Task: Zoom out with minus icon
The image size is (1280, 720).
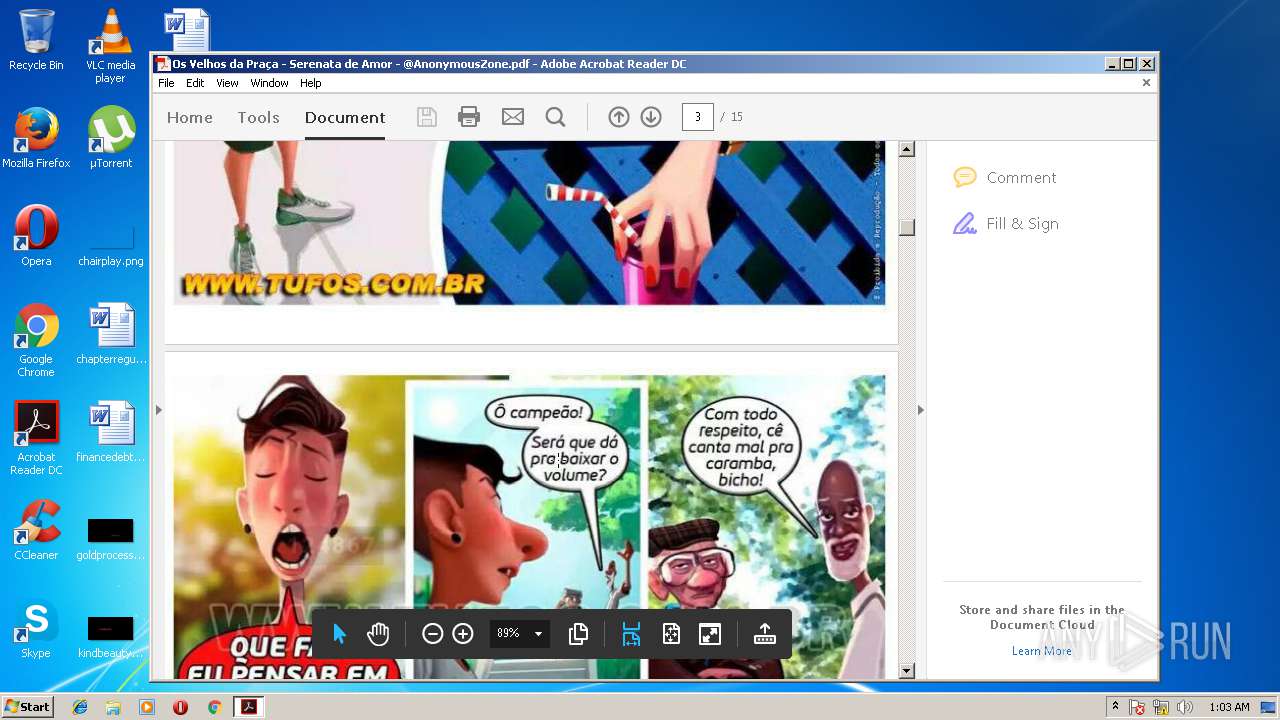Action: click(x=432, y=634)
